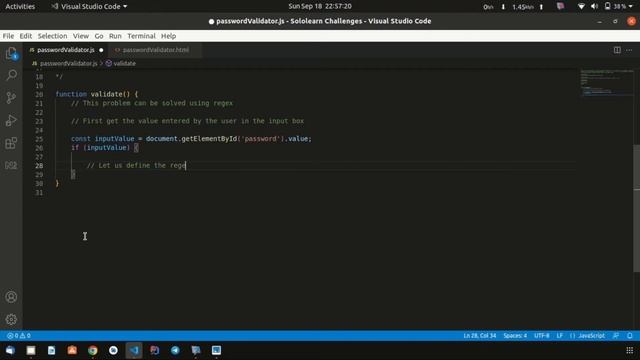Image resolution: width=640 pixels, height=360 pixels.
Task: Open the Edit menu
Action: tap(26, 36)
